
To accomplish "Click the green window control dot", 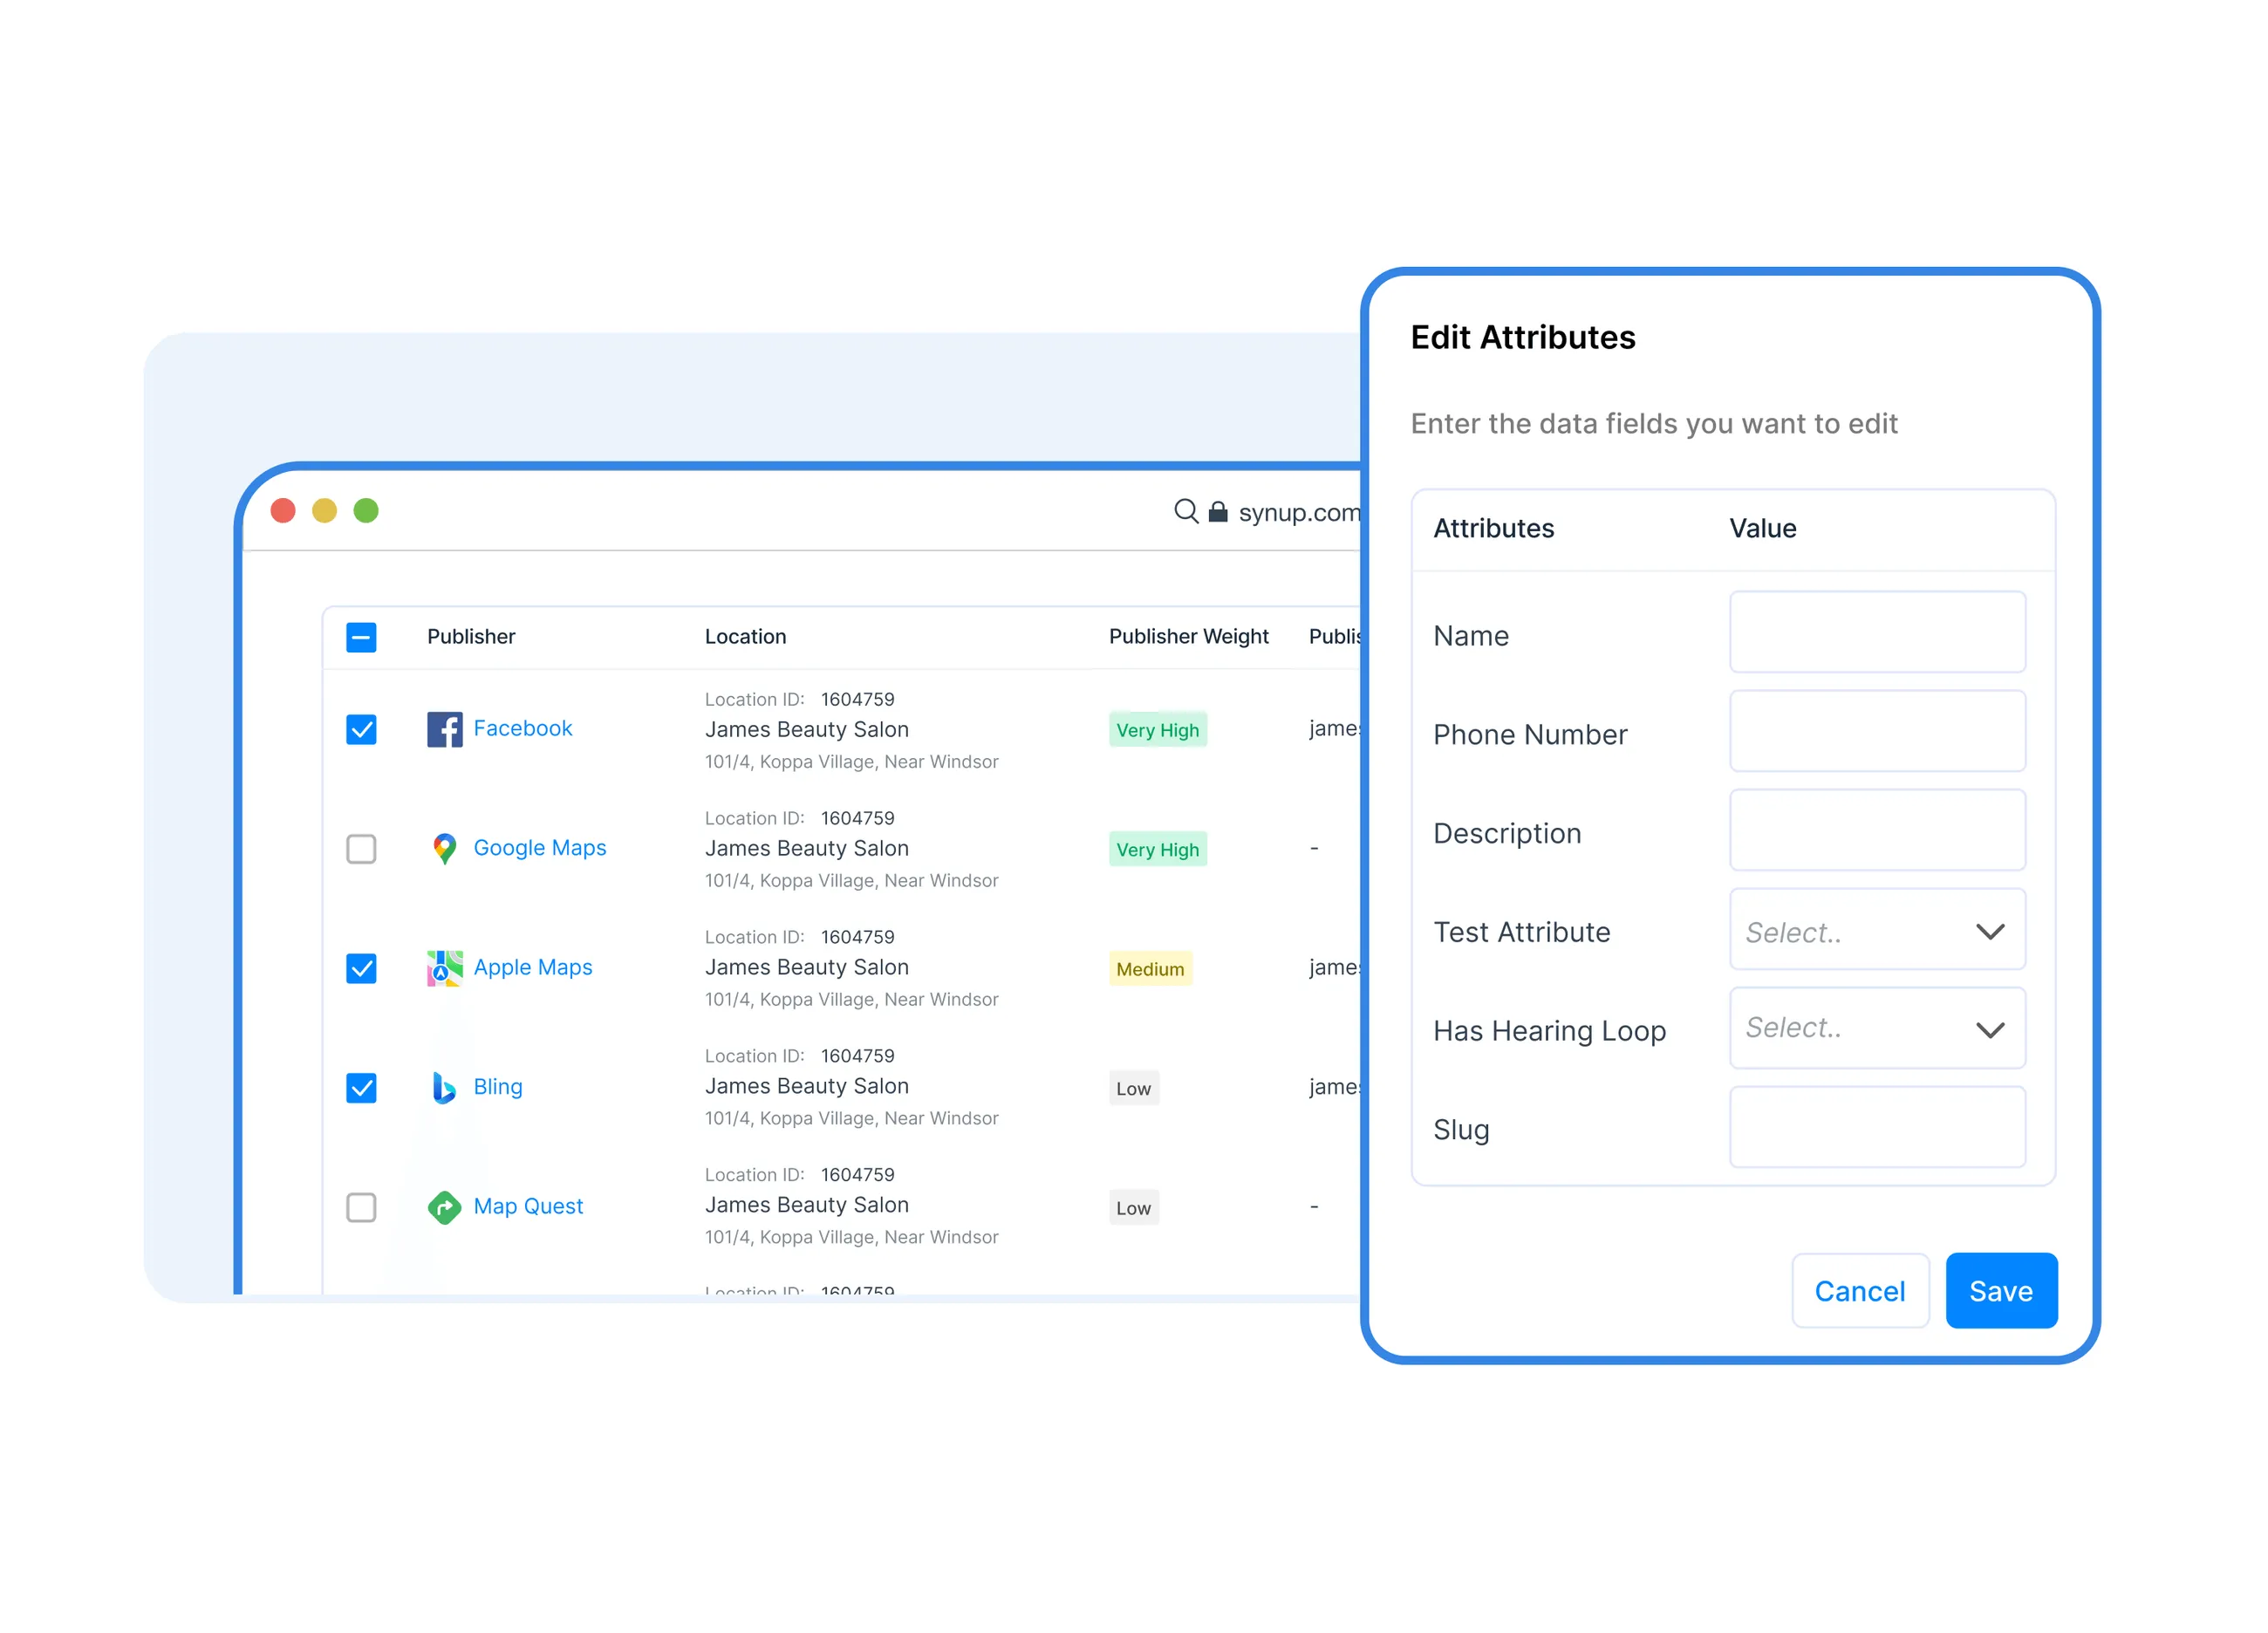I will click(x=366, y=511).
